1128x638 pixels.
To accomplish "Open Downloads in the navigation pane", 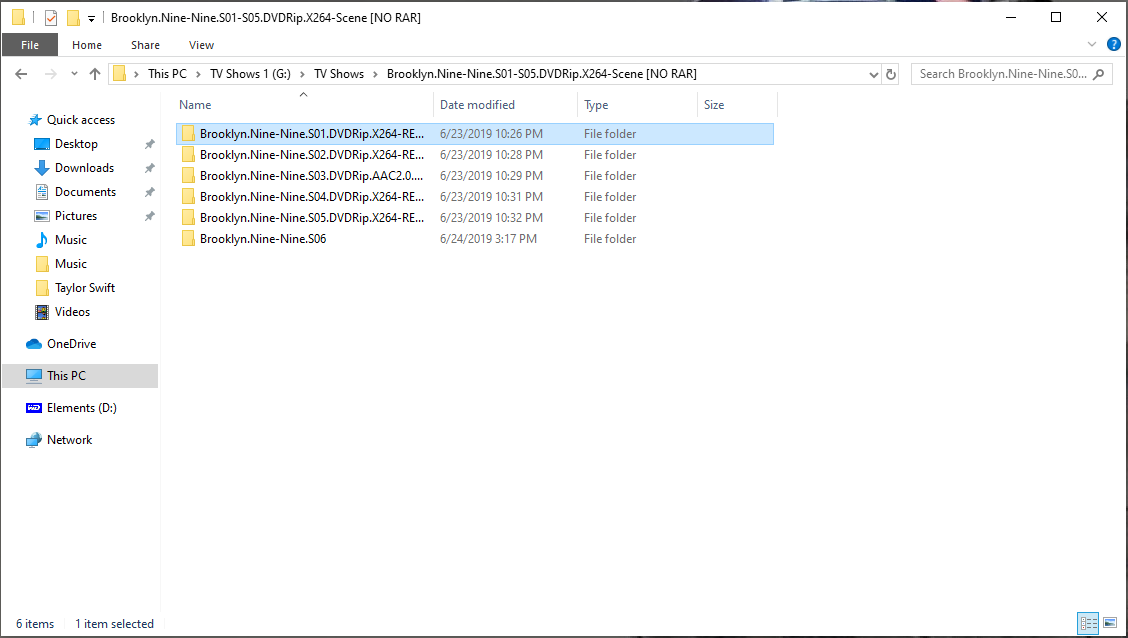I will (84, 168).
